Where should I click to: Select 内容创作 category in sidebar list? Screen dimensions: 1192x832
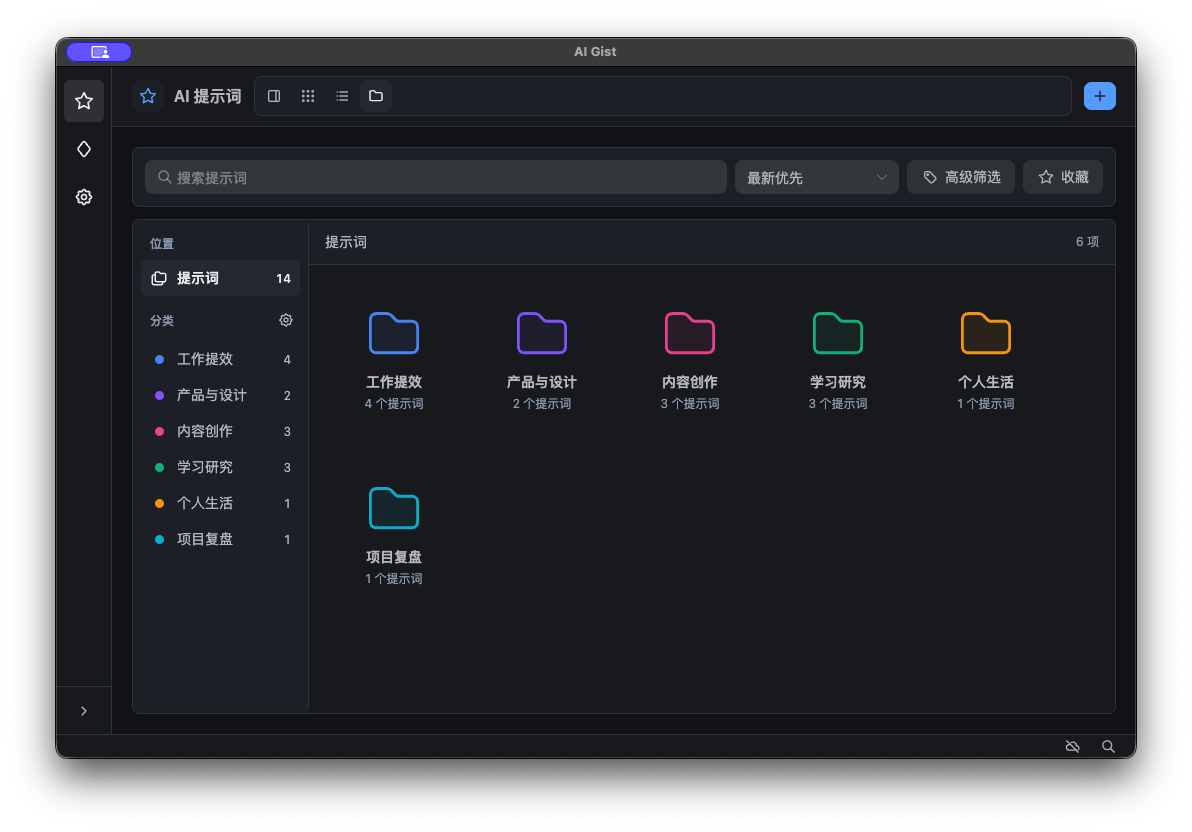click(x=220, y=431)
